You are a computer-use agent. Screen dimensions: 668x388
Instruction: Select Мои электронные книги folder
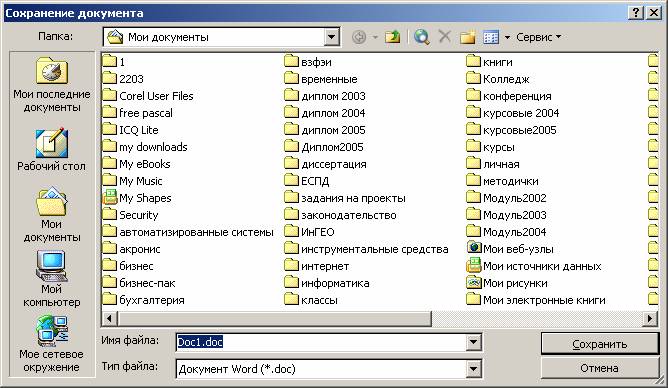coord(537,300)
